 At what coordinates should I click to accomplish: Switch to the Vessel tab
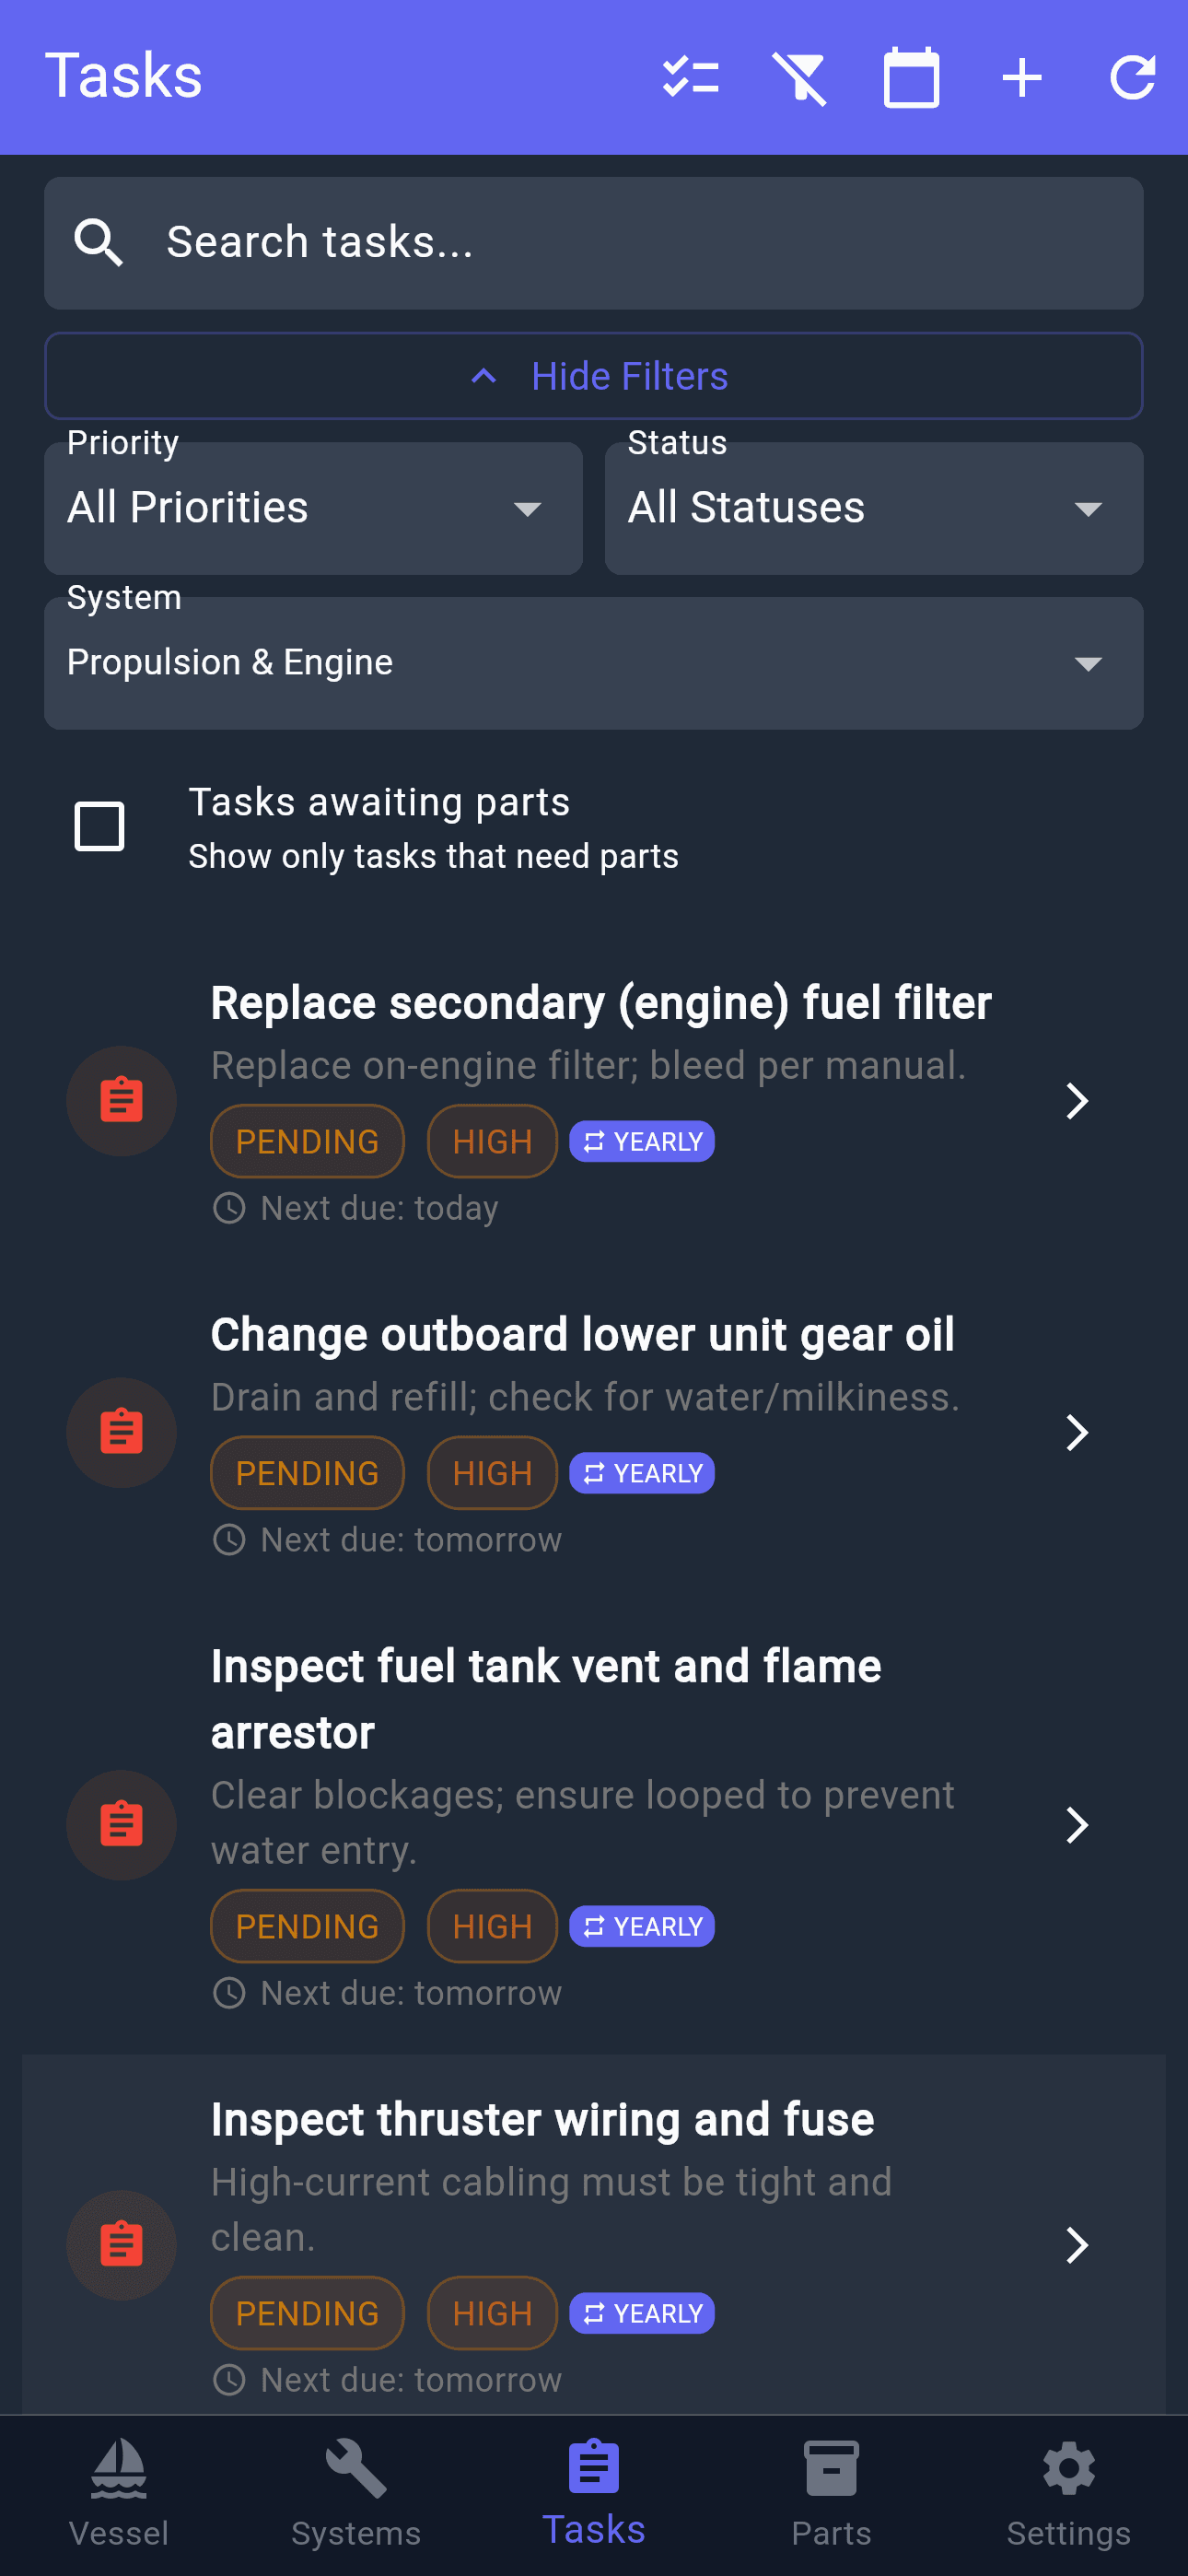pyautogui.click(x=119, y=2492)
